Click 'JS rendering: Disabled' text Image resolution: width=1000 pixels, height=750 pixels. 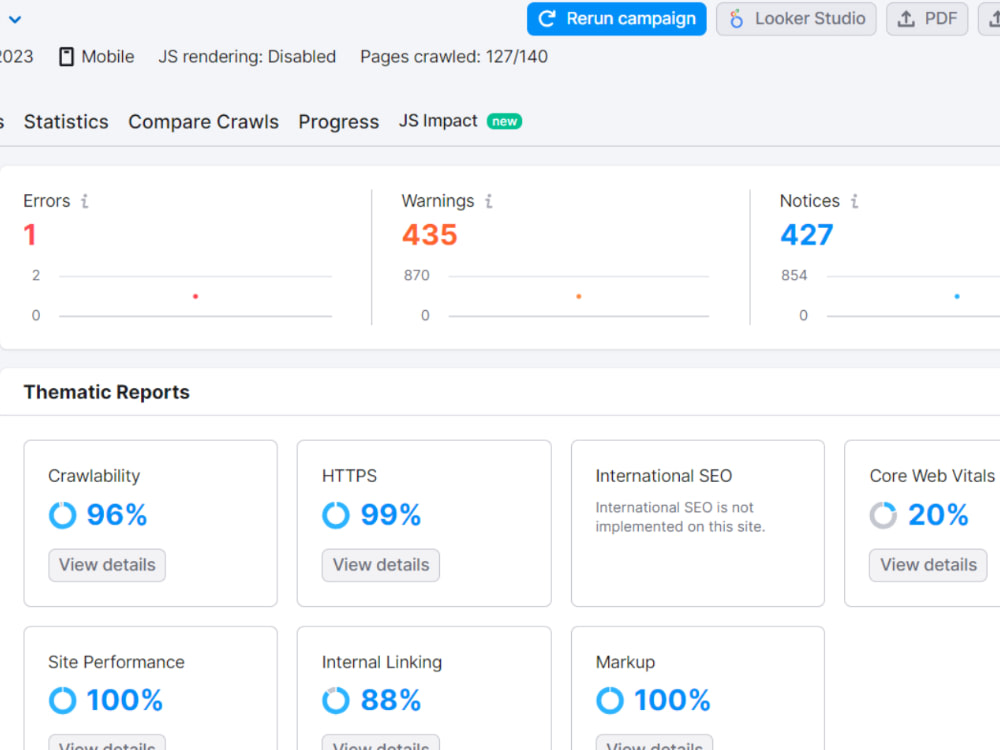247,57
